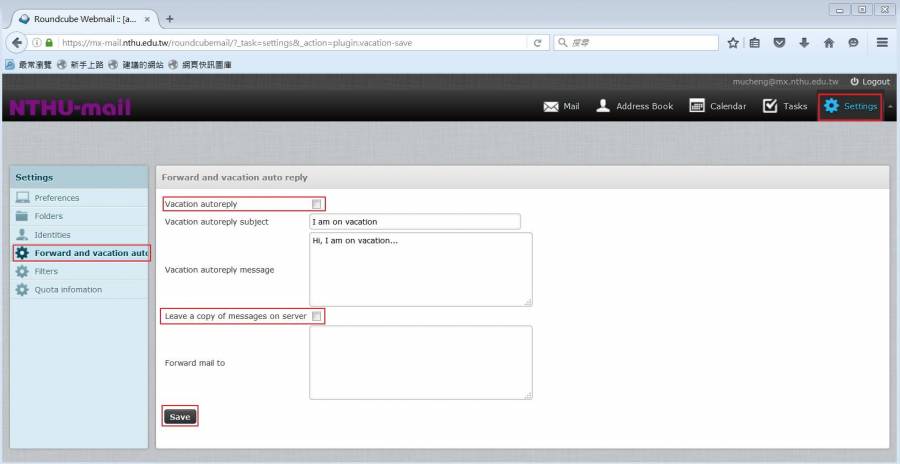
Task: Open the Calendar icon in top bar
Action: point(697,106)
